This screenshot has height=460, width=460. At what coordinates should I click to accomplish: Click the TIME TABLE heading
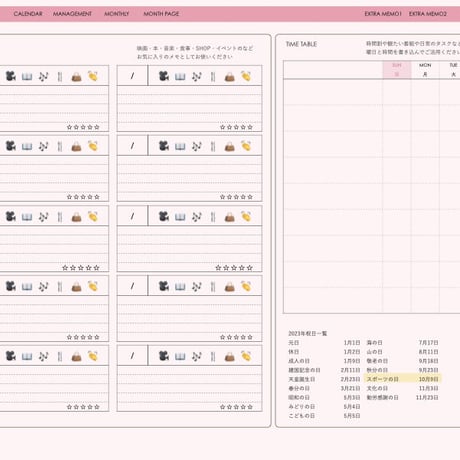pos(301,44)
